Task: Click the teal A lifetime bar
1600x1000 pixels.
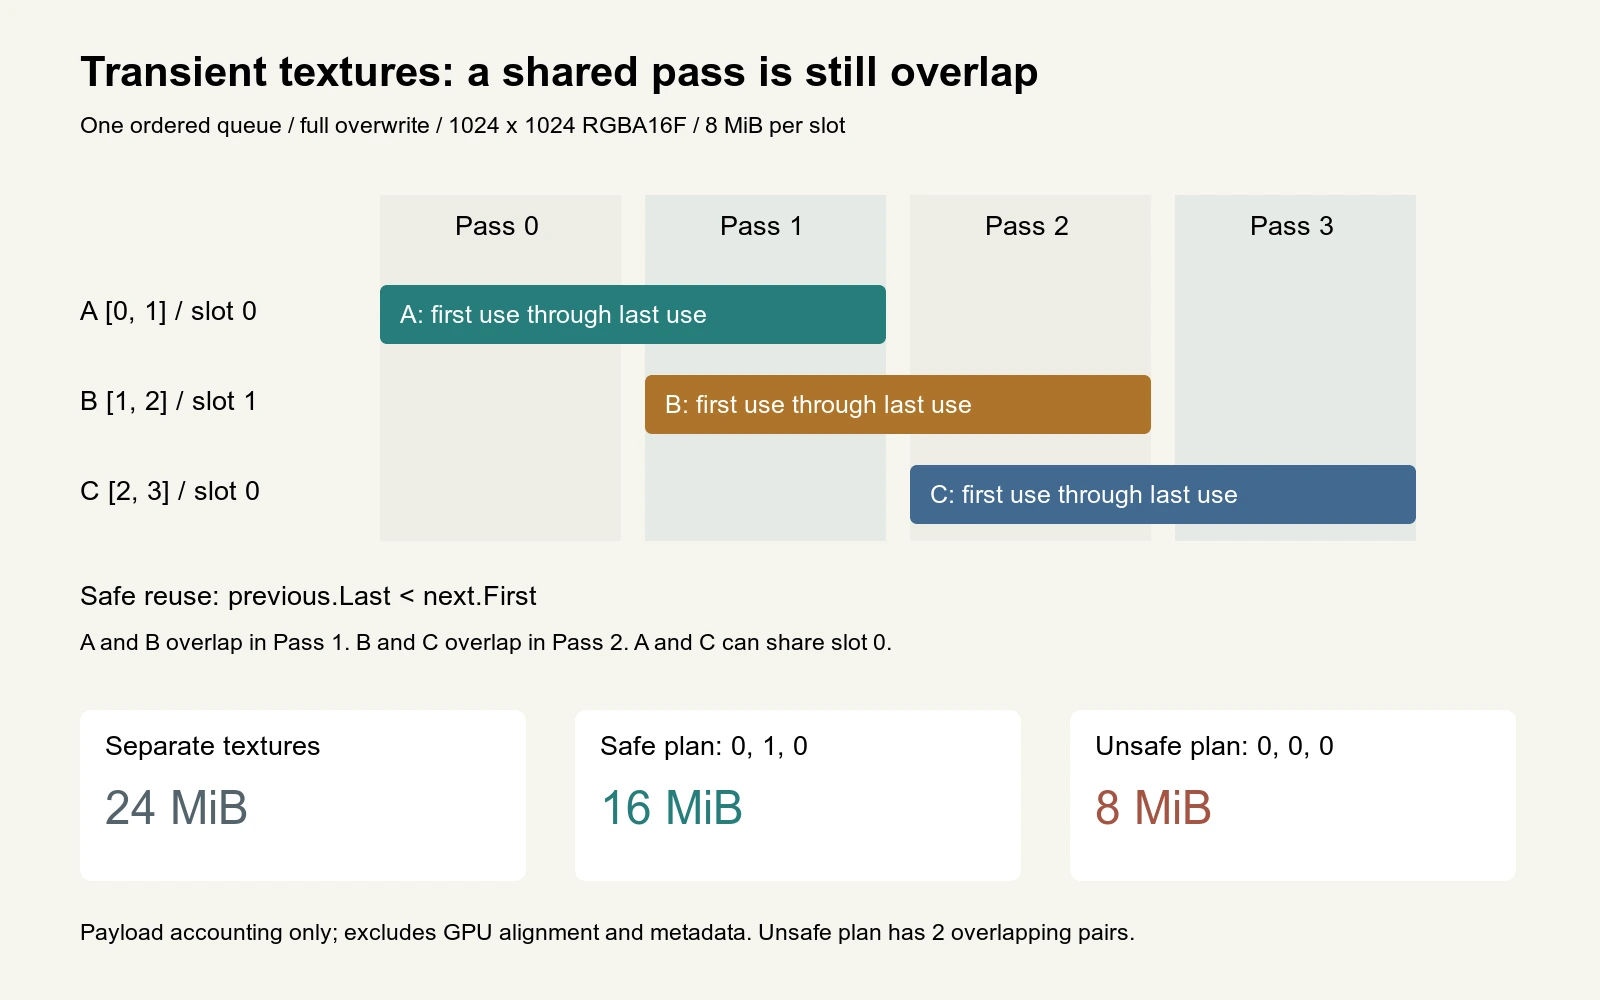Action: (632, 314)
